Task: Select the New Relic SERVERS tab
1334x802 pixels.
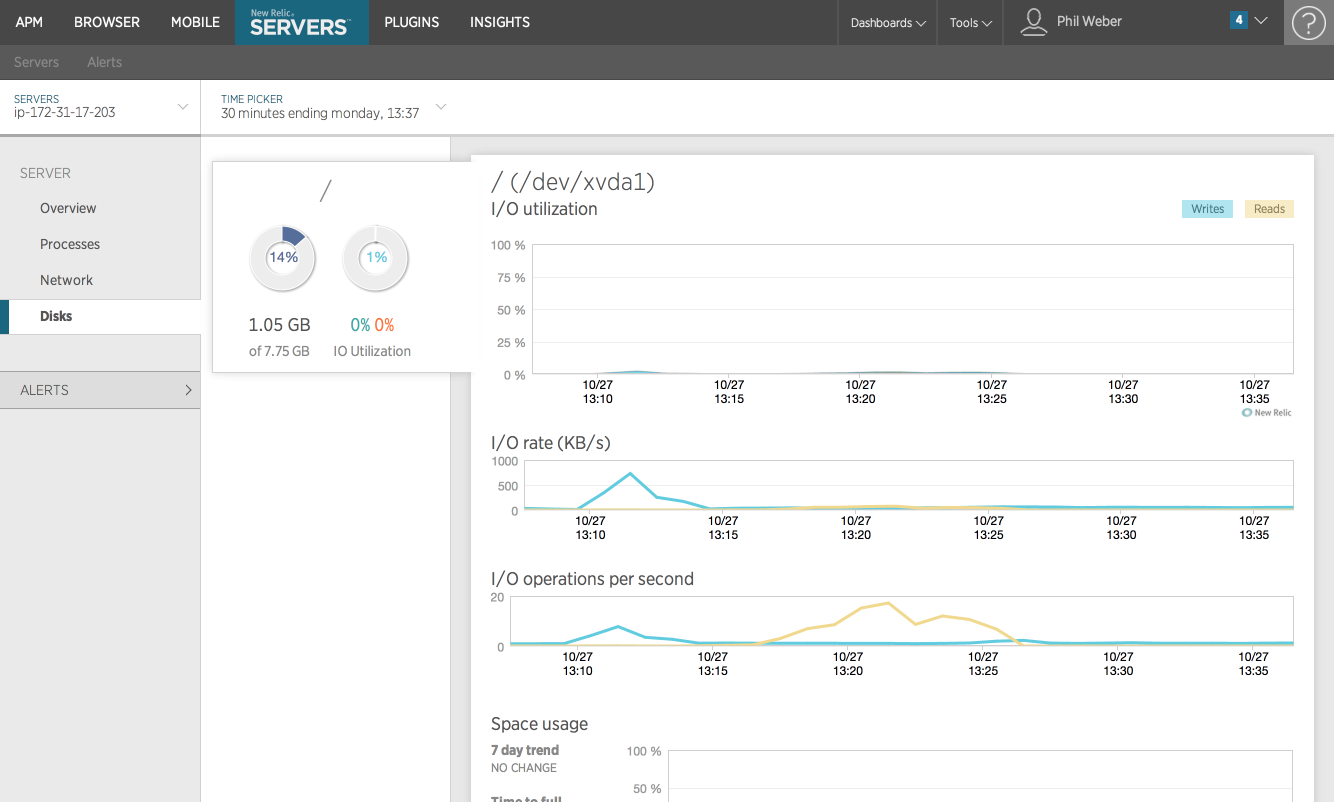Action: (x=302, y=22)
